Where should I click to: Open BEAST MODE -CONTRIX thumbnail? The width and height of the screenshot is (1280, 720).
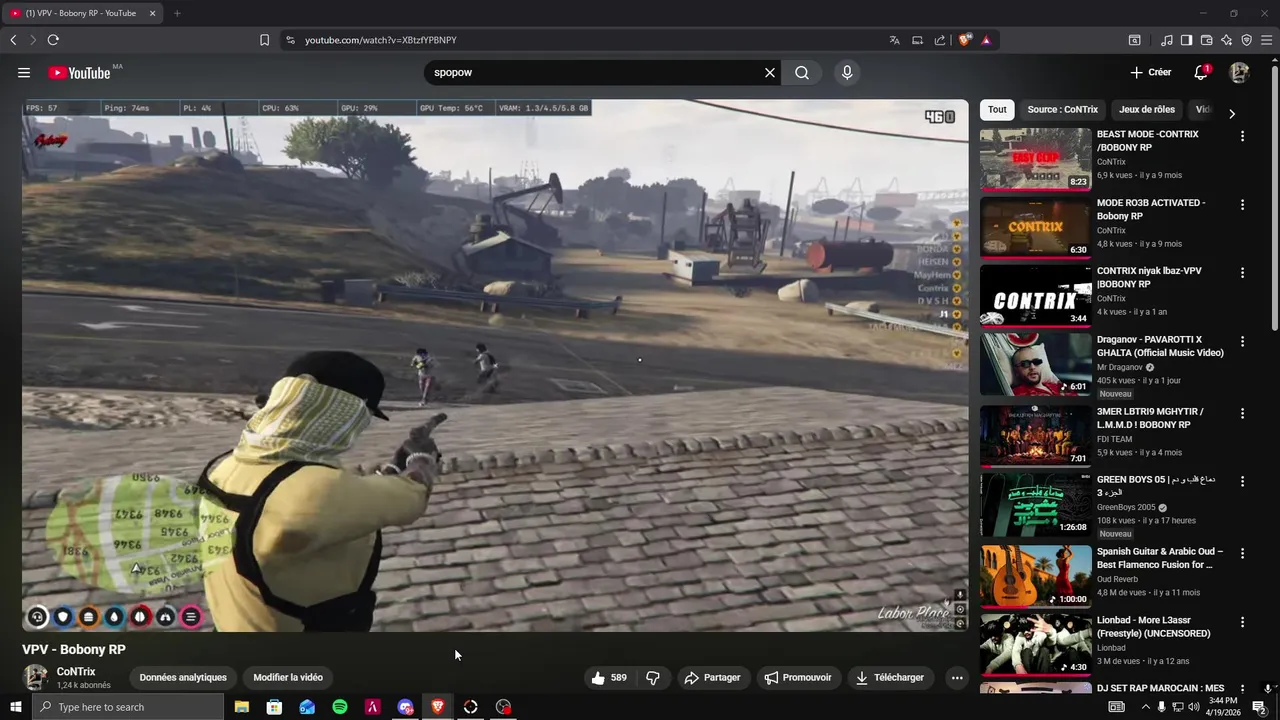(x=1035, y=159)
